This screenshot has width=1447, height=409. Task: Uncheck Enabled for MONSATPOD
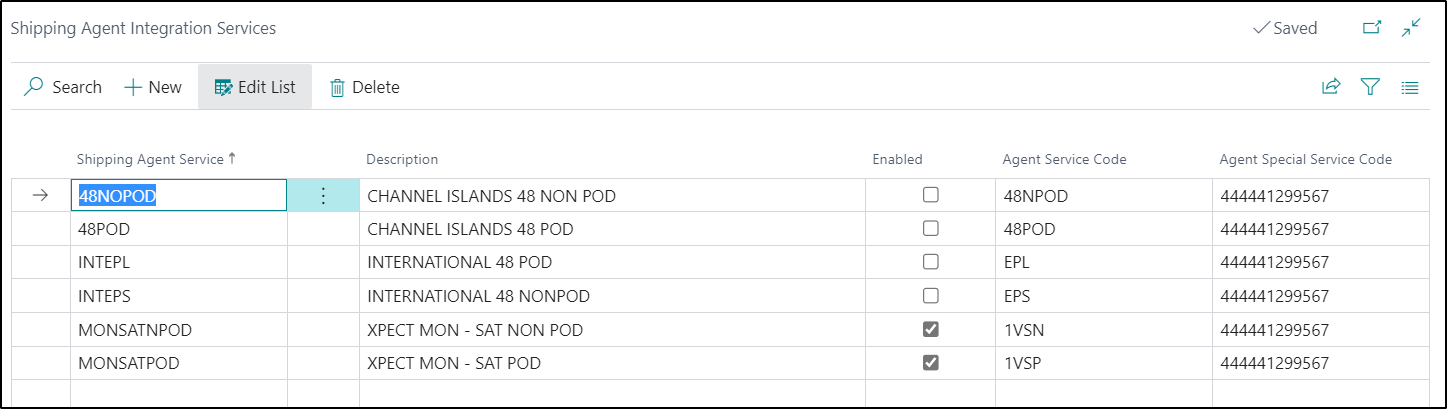point(931,363)
